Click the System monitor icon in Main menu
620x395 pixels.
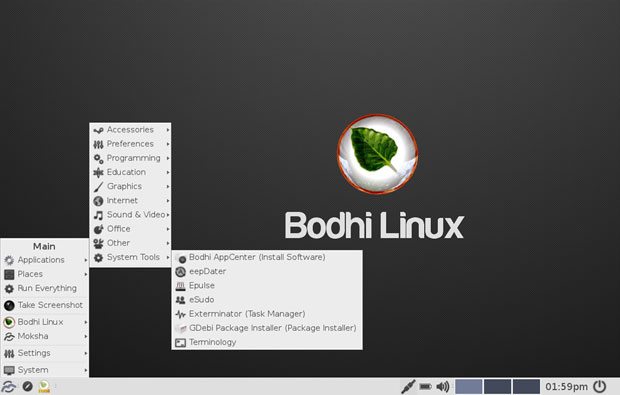pyautogui.click(x=9, y=370)
